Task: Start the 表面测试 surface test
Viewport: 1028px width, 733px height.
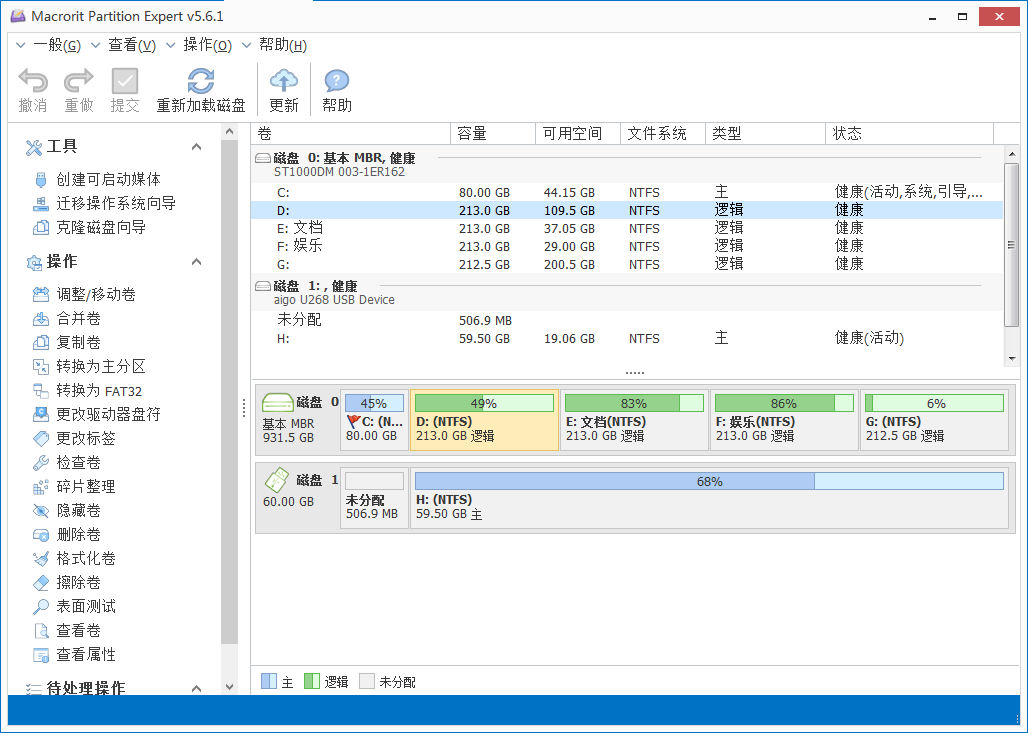Action: click(84, 606)
